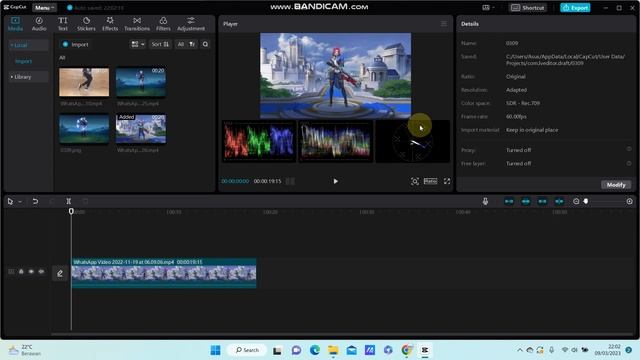The width and height of the screenshot is (640, 360).
Task: Toggle the track lock icon
Action: pyautogui.click(x=21, y=271)
